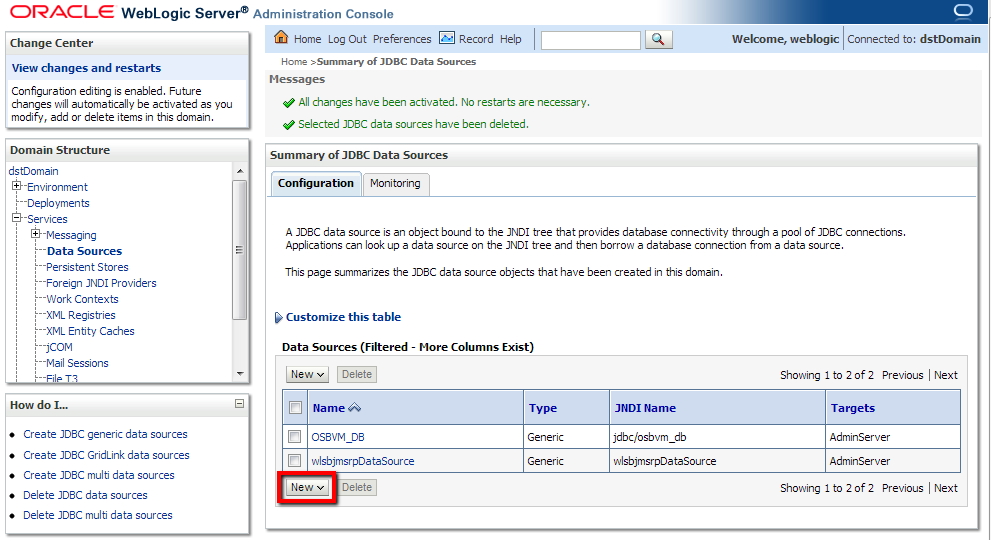Check the OSBVM_DB row checkbox
The width and height of the screenshot is (991, 540).
(295, 437)
